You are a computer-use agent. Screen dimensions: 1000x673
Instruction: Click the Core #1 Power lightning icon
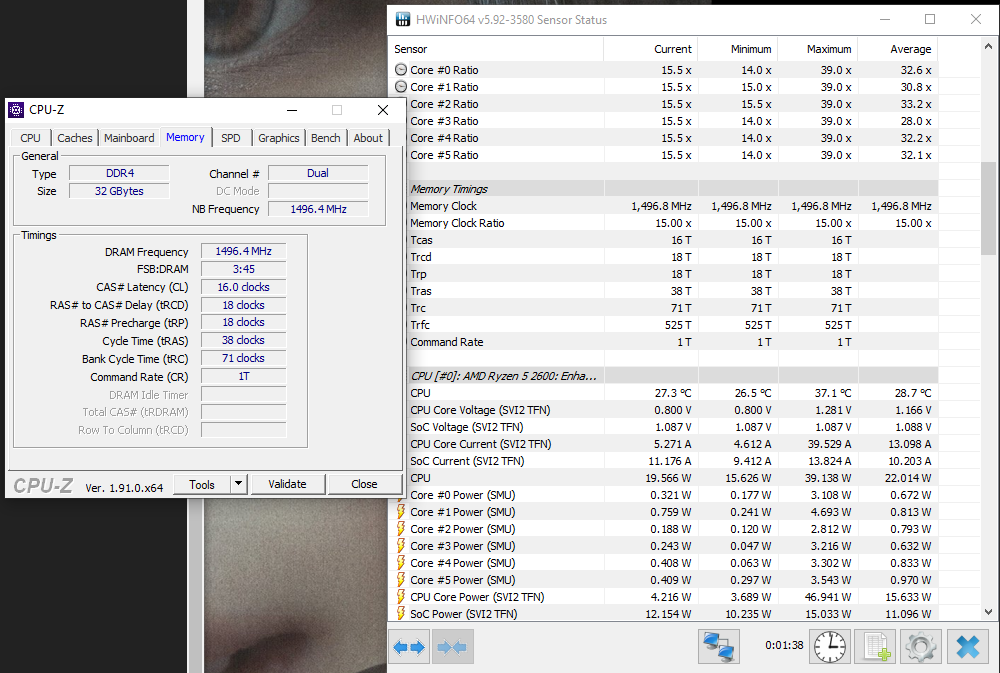[x=401, y=512]
